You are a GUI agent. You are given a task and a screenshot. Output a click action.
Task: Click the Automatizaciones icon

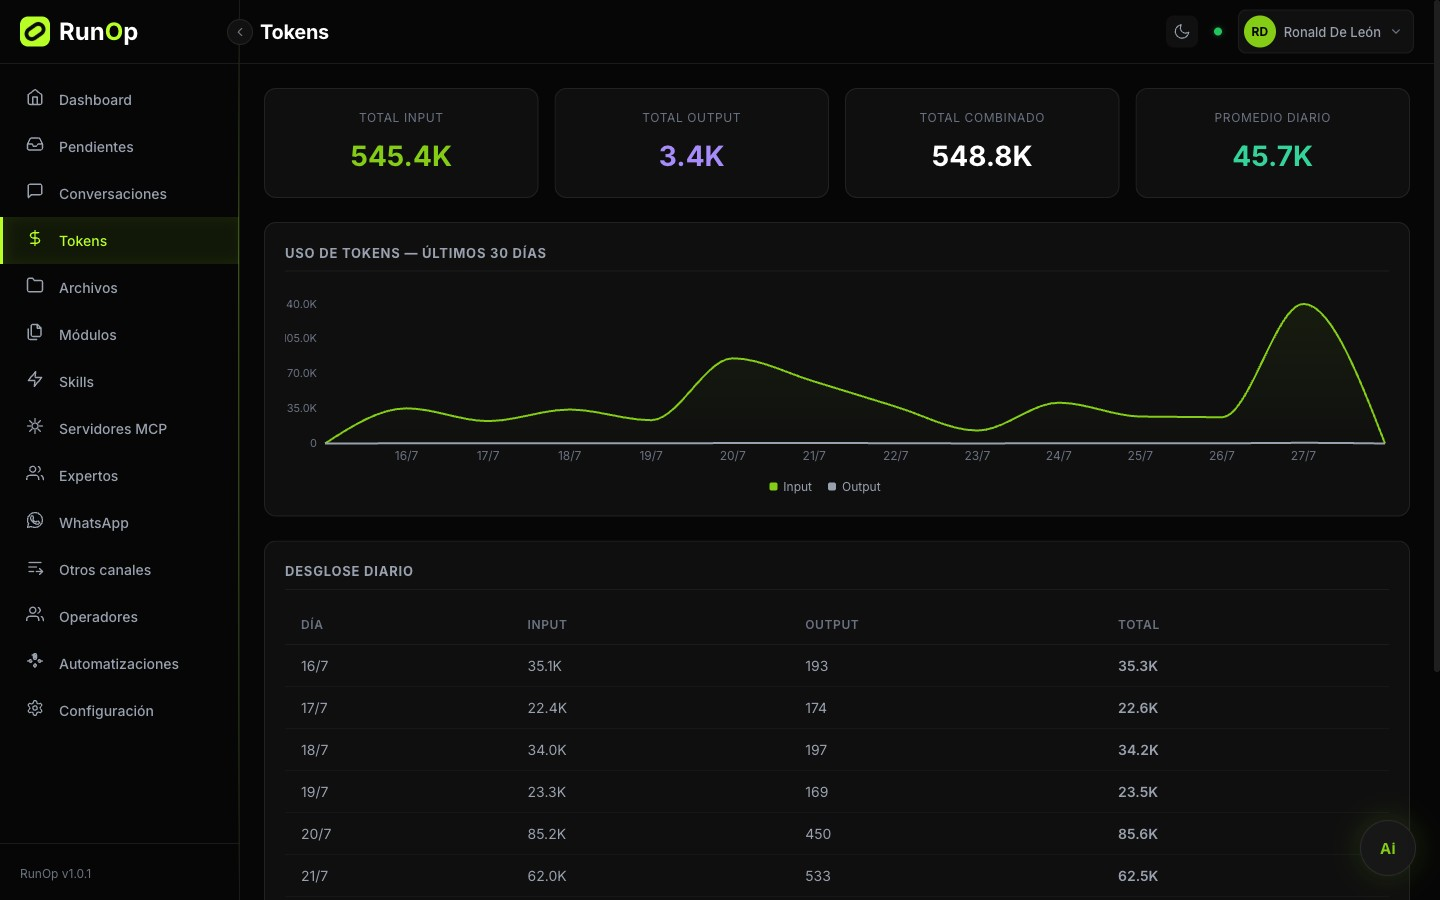coord(35,662)
